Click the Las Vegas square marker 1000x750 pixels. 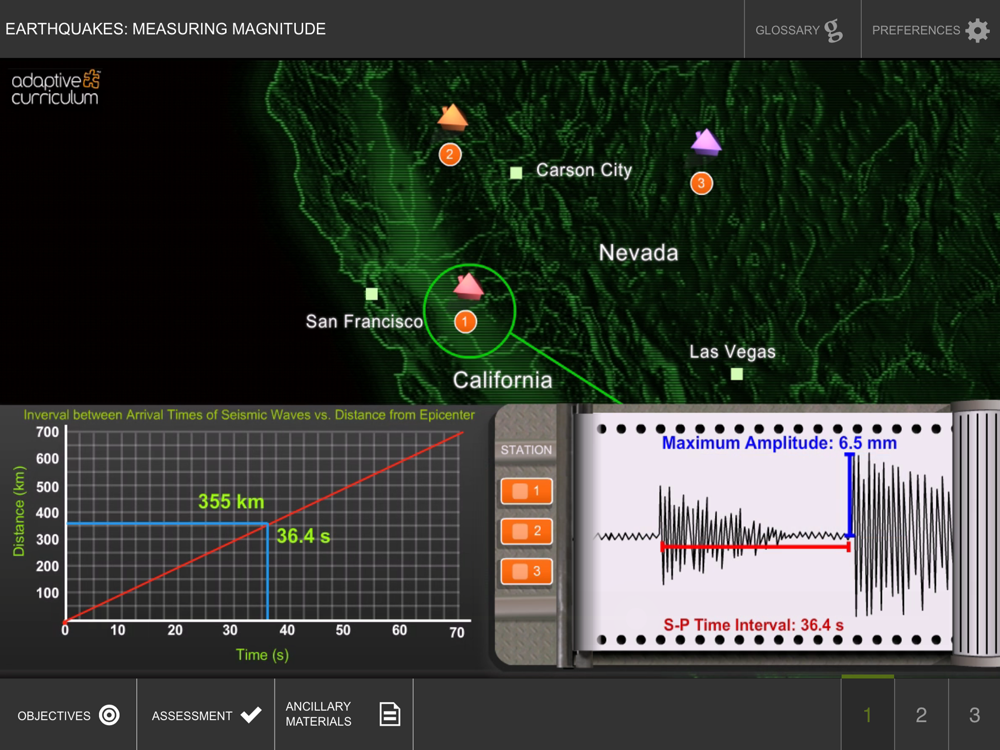(737, 374)
